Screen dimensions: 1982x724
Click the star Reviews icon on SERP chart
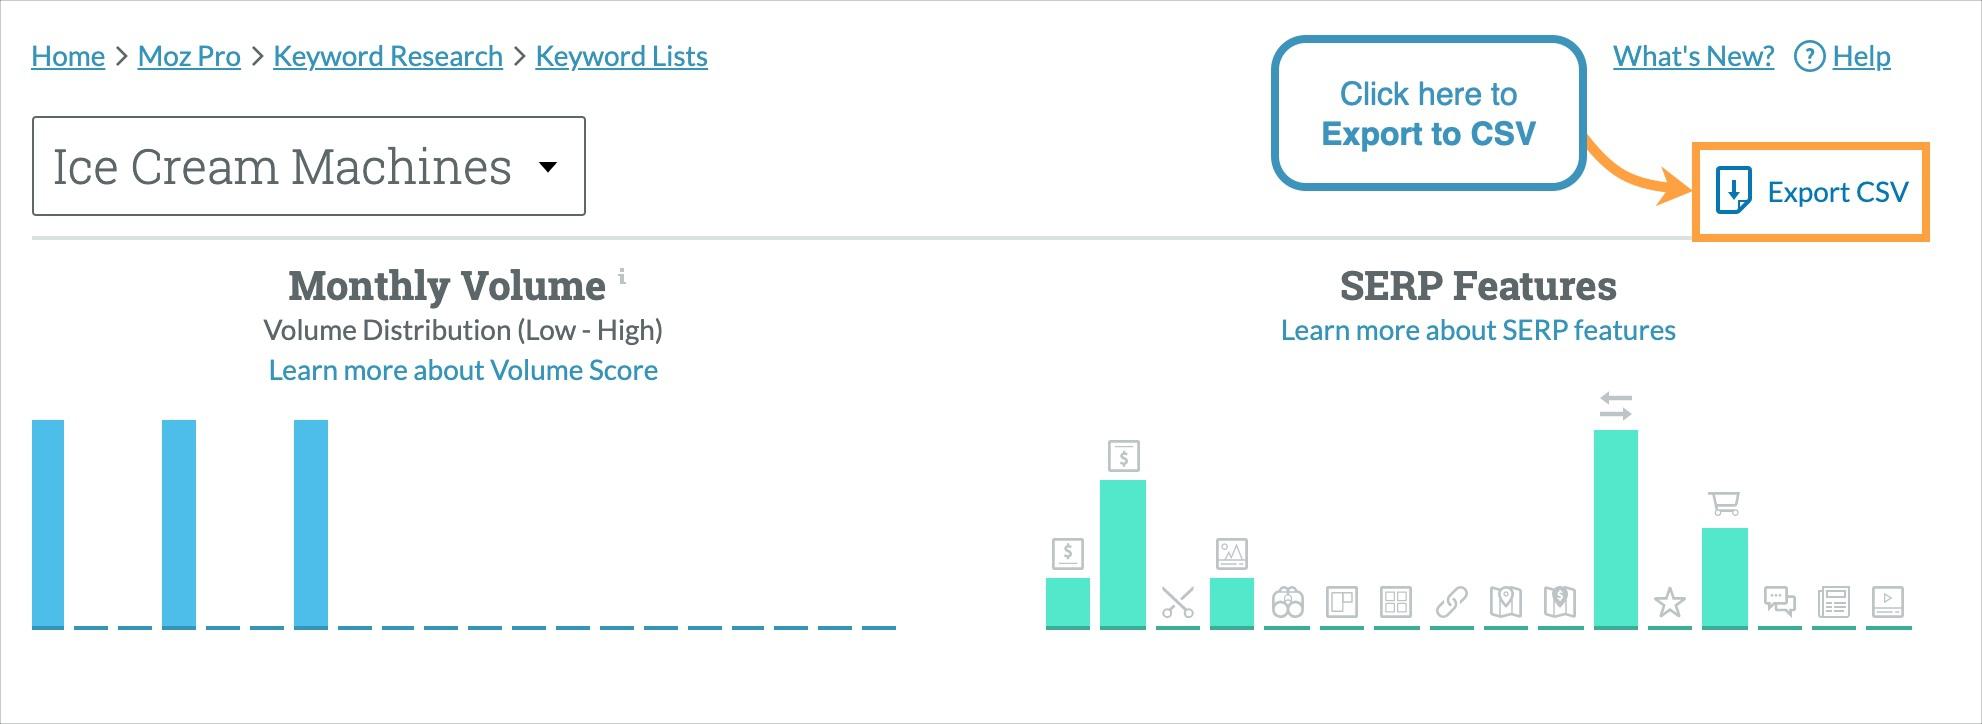pos(1670,603)
